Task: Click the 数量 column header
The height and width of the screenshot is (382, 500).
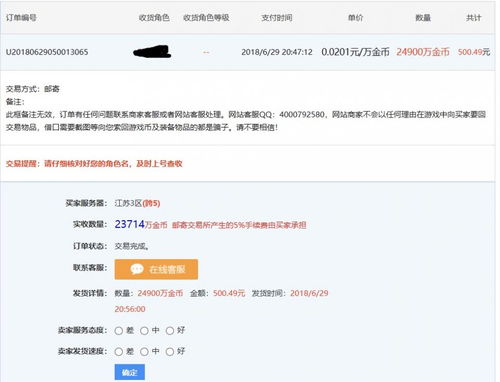Action: point(423,18)
